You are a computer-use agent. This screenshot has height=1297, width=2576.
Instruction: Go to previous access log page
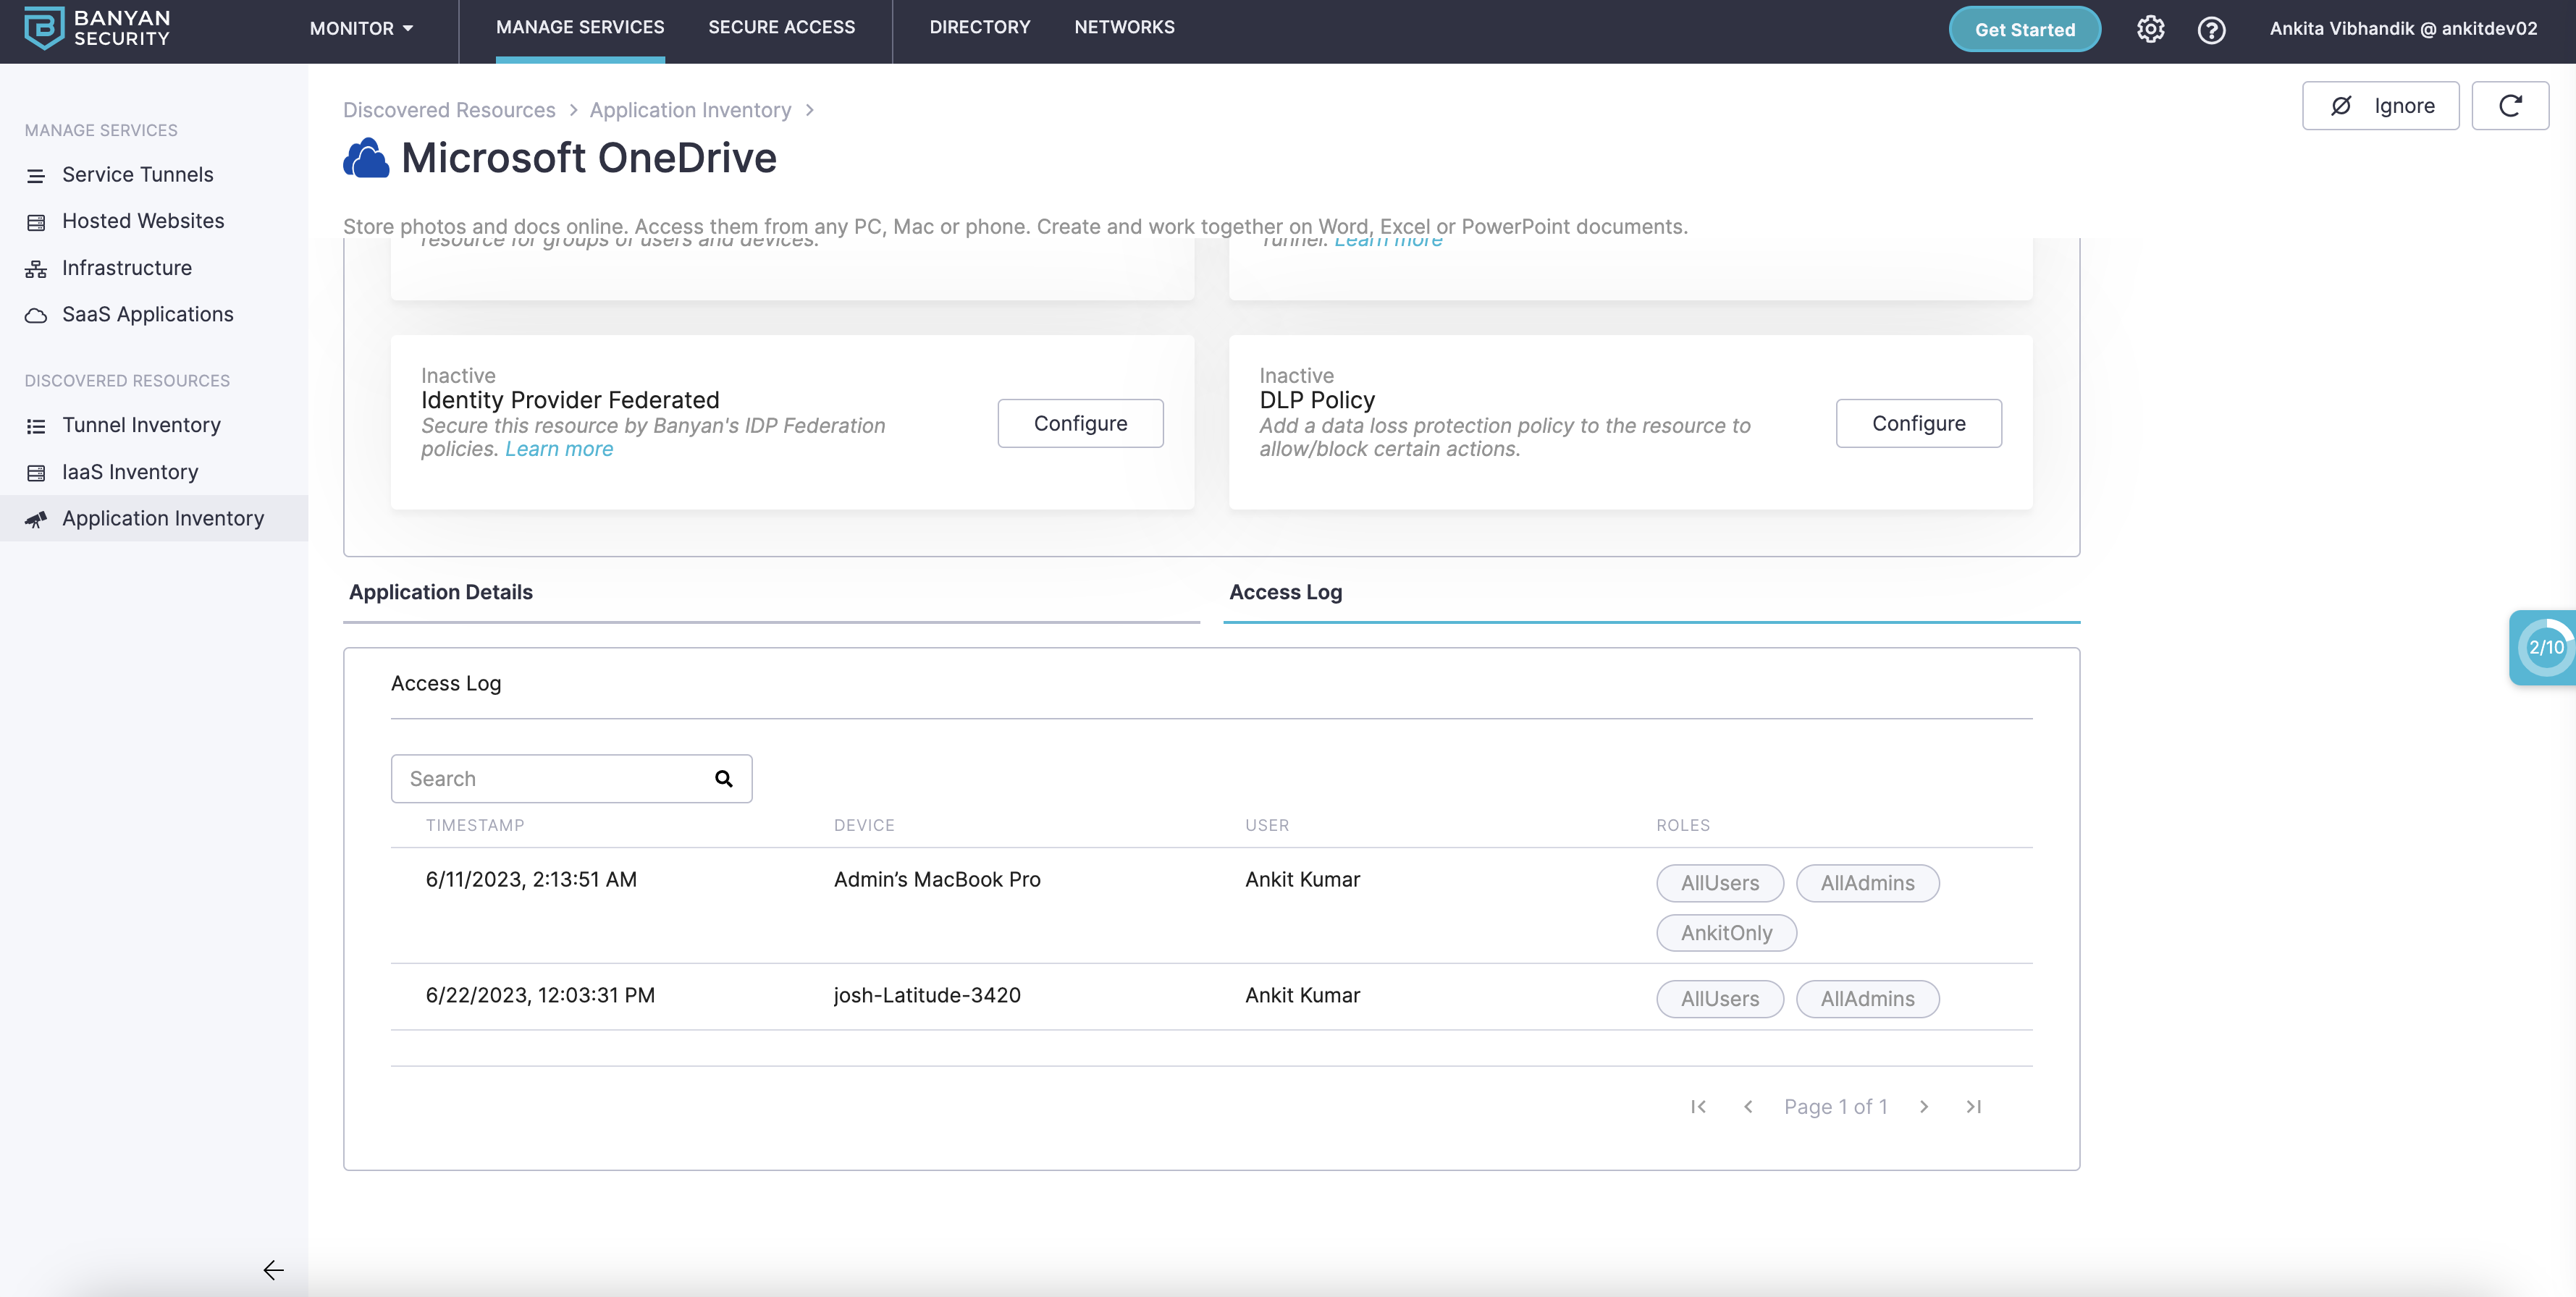[x=1748, y=1107]
